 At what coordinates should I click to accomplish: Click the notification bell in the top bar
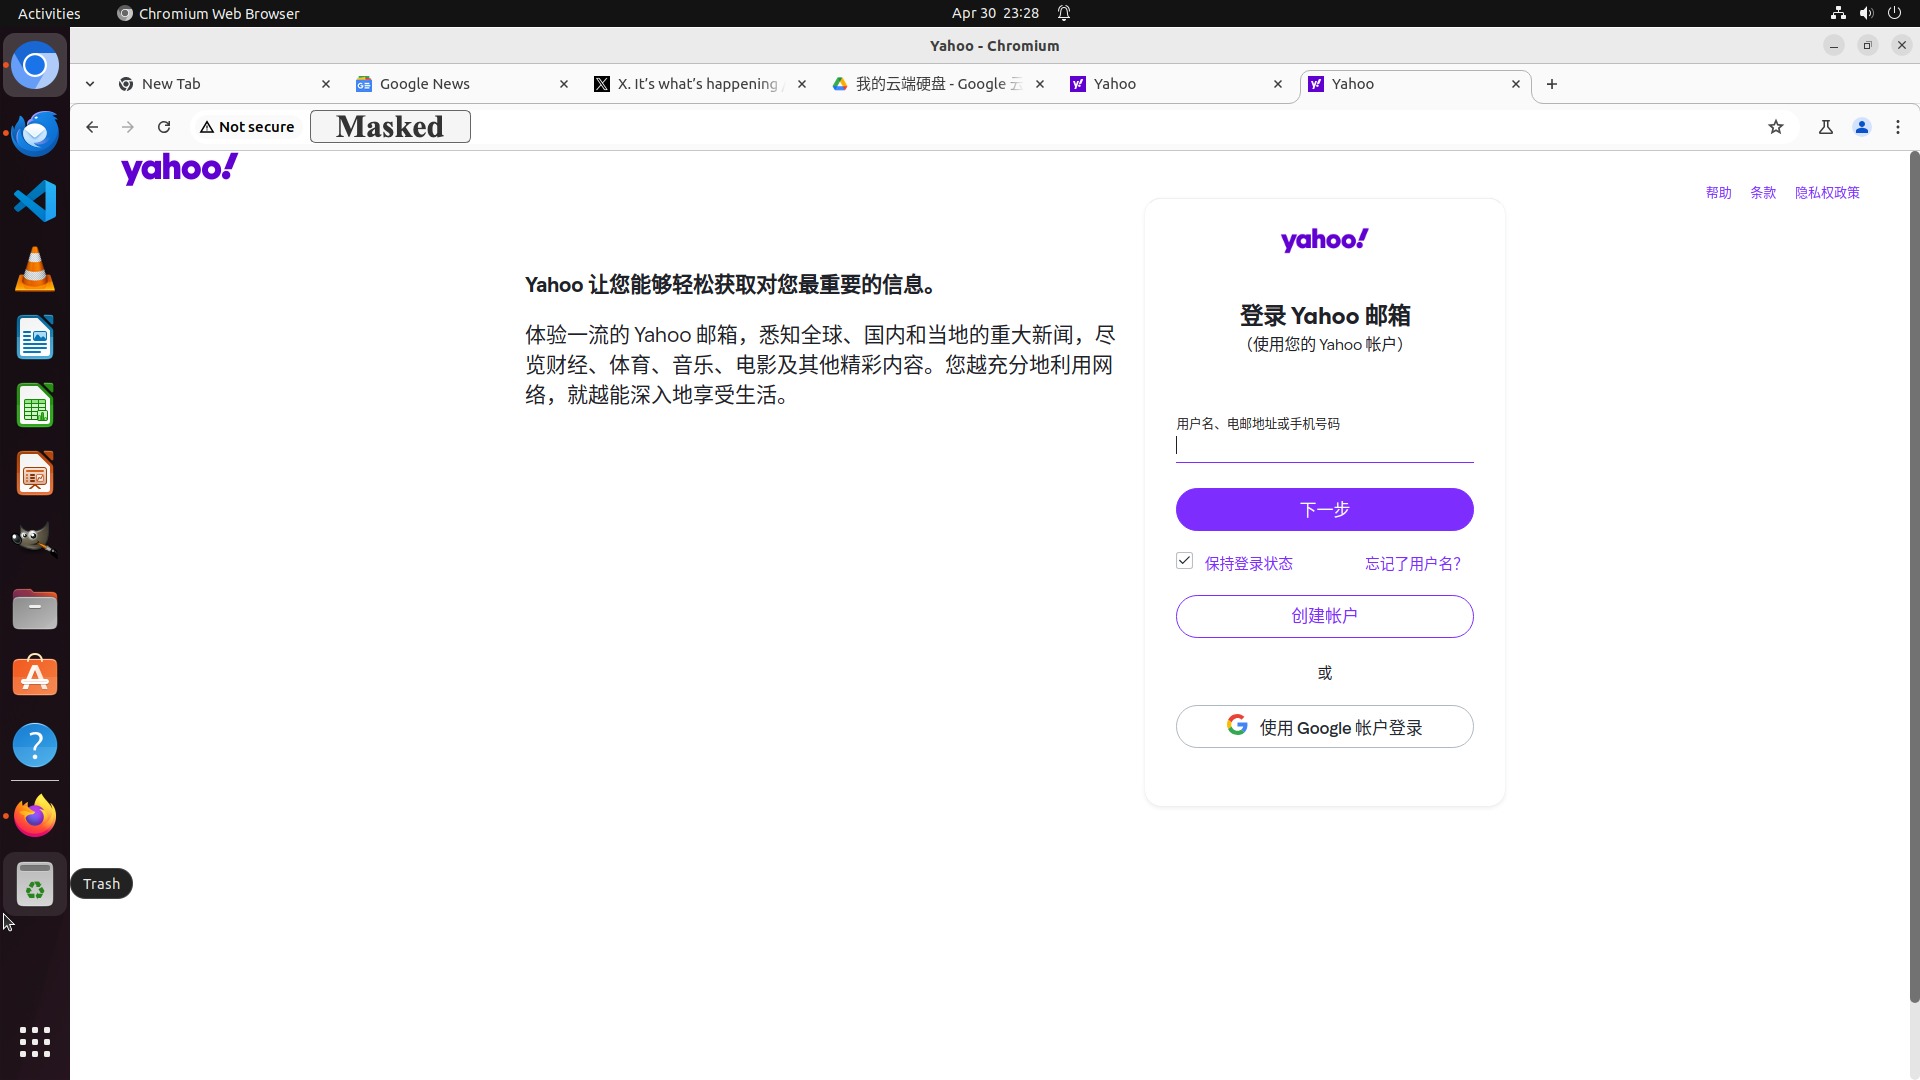point(1064,13)
